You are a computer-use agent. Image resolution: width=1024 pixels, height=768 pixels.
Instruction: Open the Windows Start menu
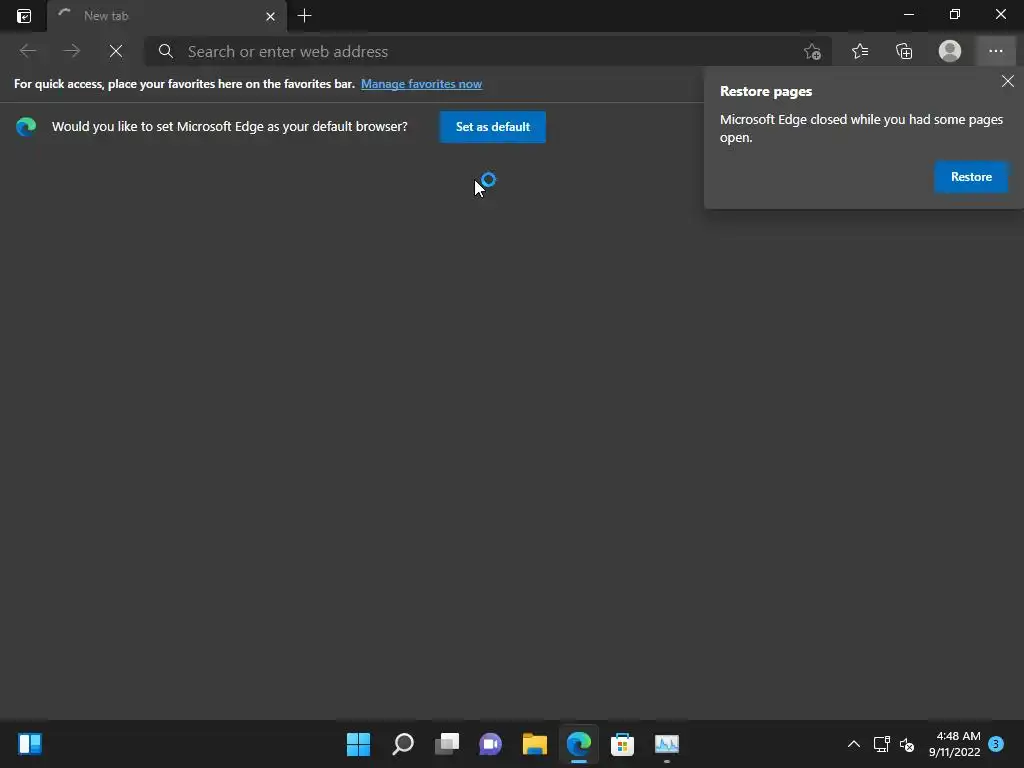(358, 744)
